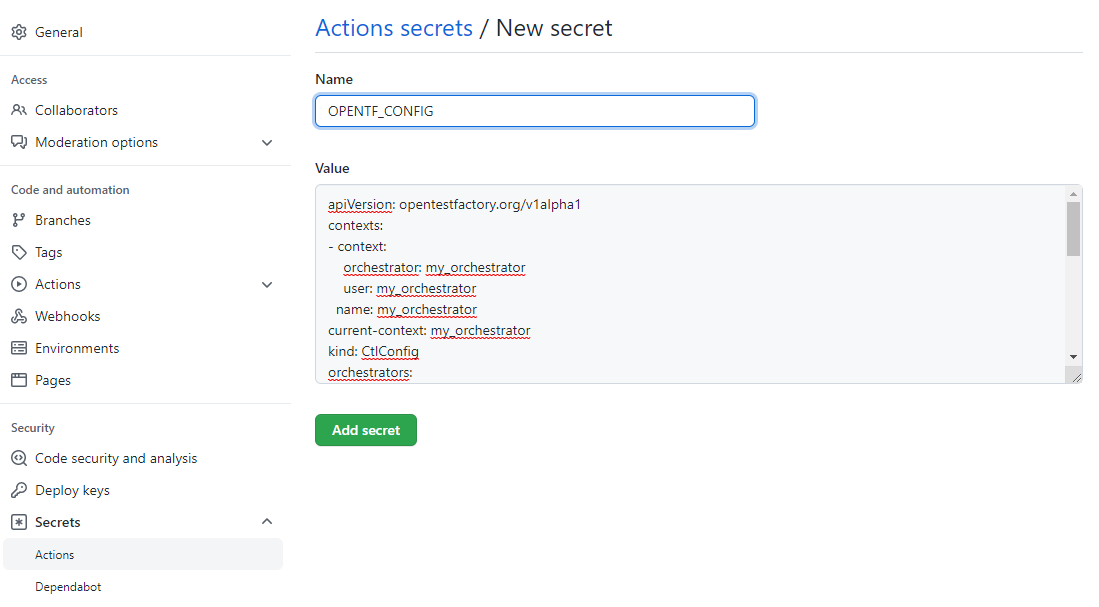Click the Pages browser icon
Viewport: 1099px width, 607px height.
[x=19, y=381]
